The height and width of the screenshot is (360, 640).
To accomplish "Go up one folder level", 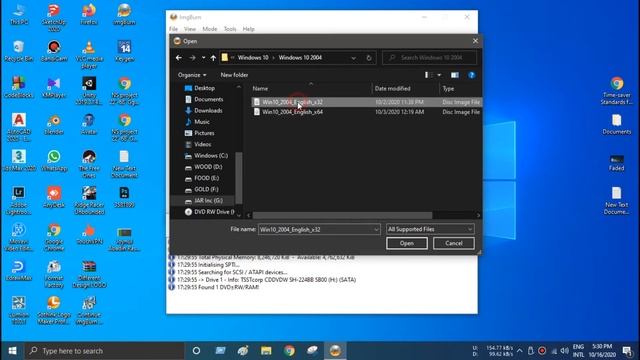I will click(213, 58).
